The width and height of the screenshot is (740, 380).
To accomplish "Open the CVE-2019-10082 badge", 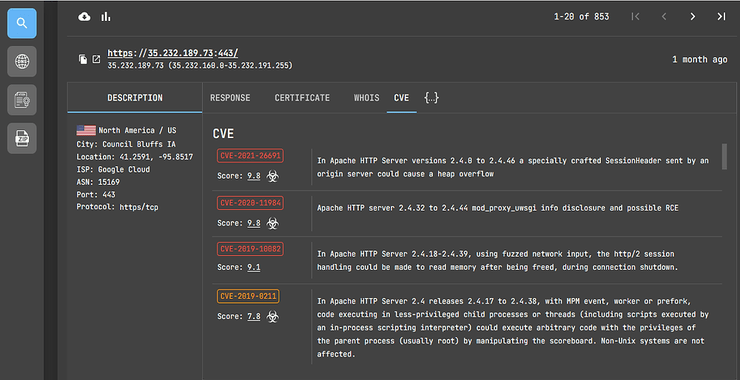I will (x=250, y=249).
